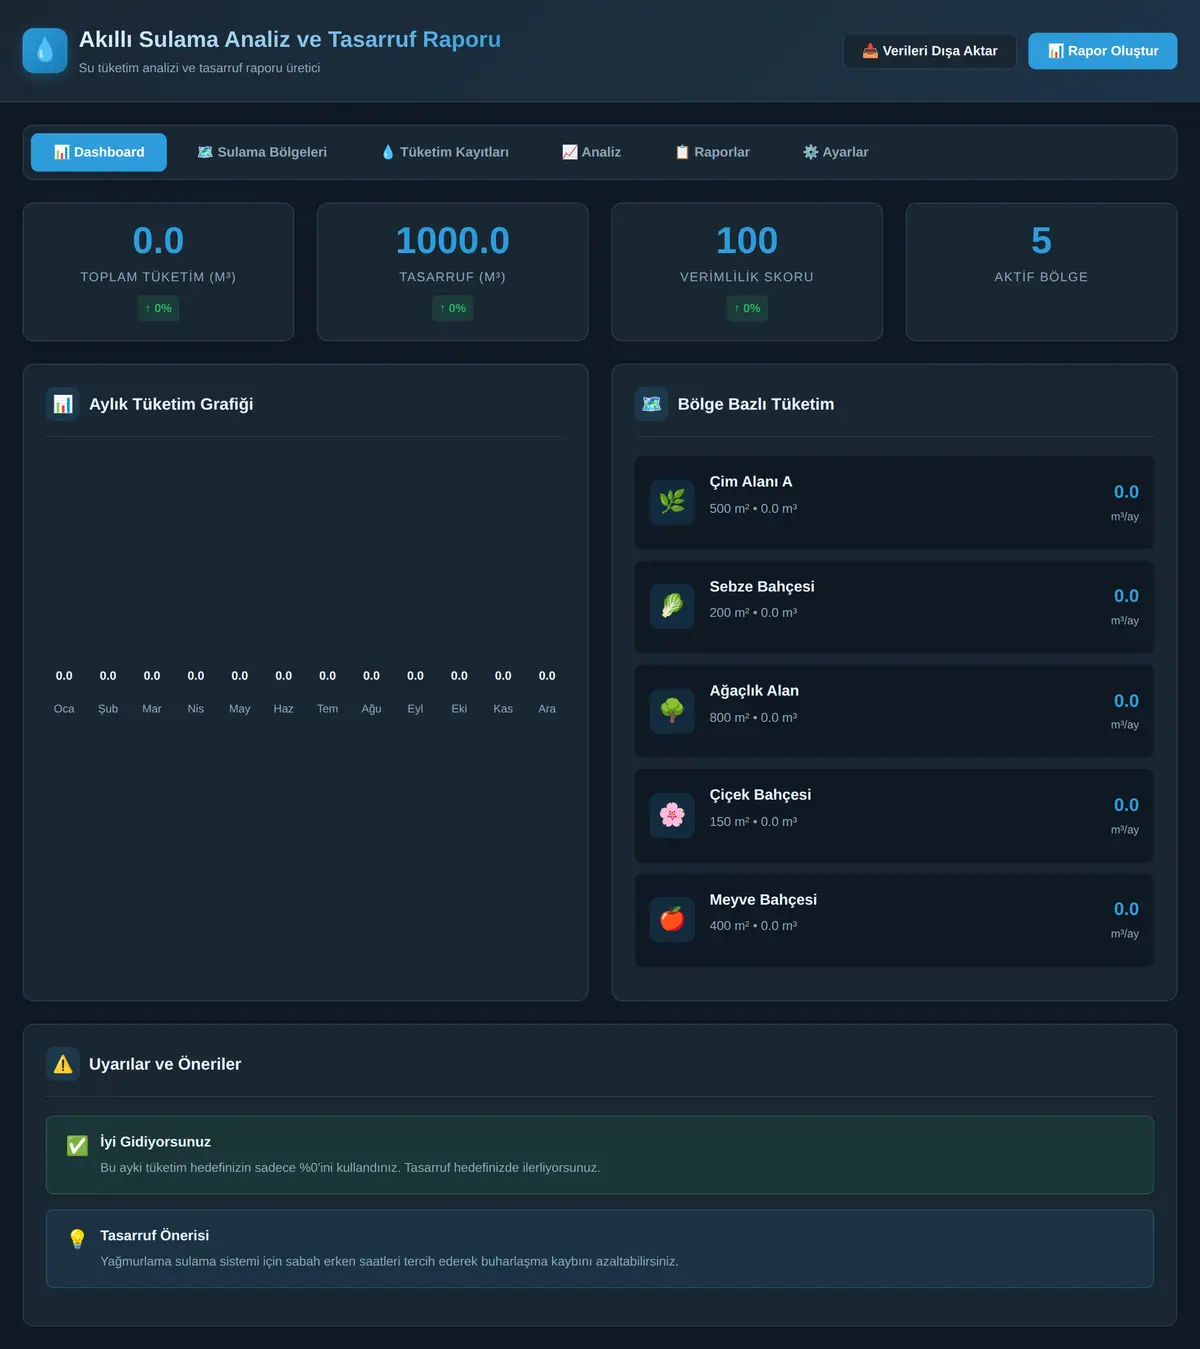
Task: Click the map icon beside Bölge Bazlı Tüketim
Action: coord(652,404)
